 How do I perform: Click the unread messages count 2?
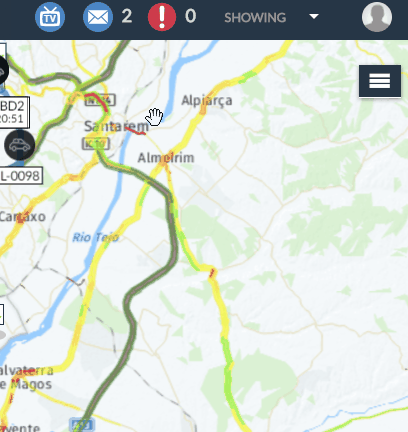coord(127,16)
